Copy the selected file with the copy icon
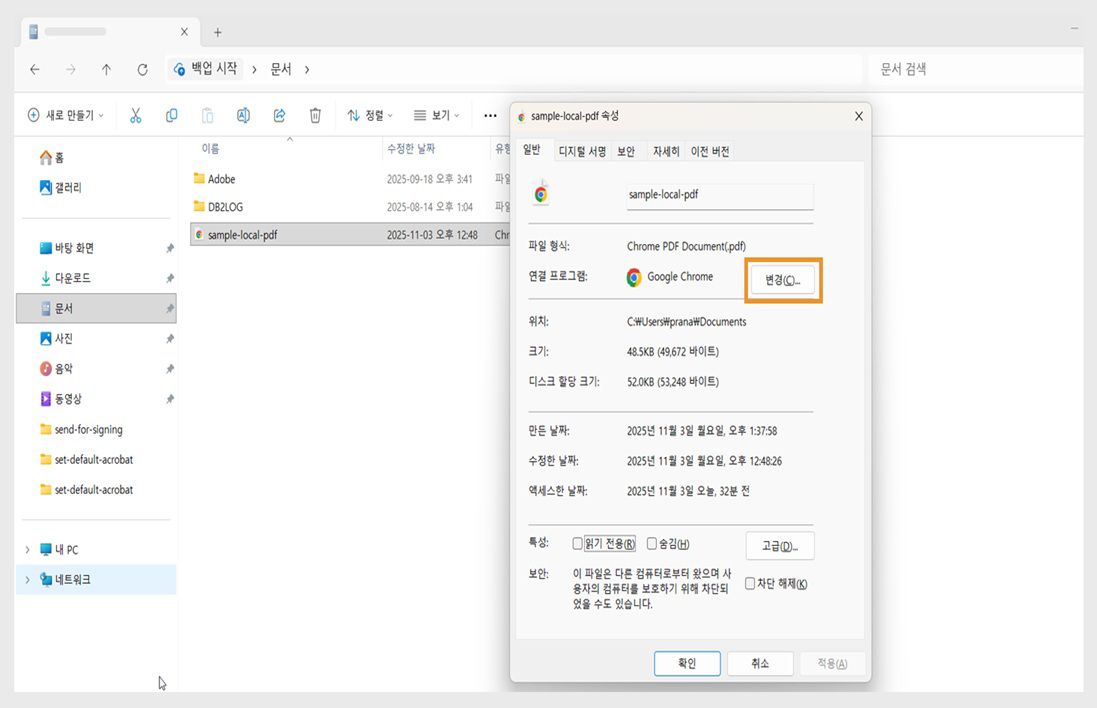 pos(171,115)
